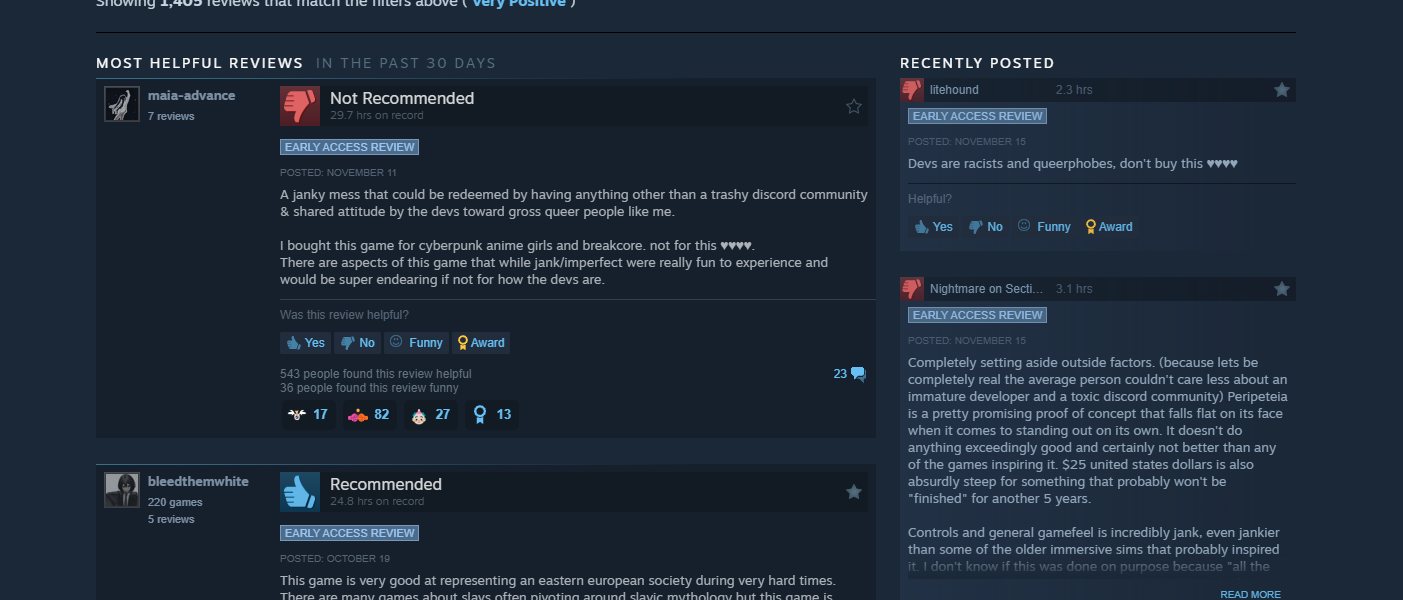Click the clown award icon with count 27
The height and width of the screenshot is (600, 1403).
pos(431,414)
